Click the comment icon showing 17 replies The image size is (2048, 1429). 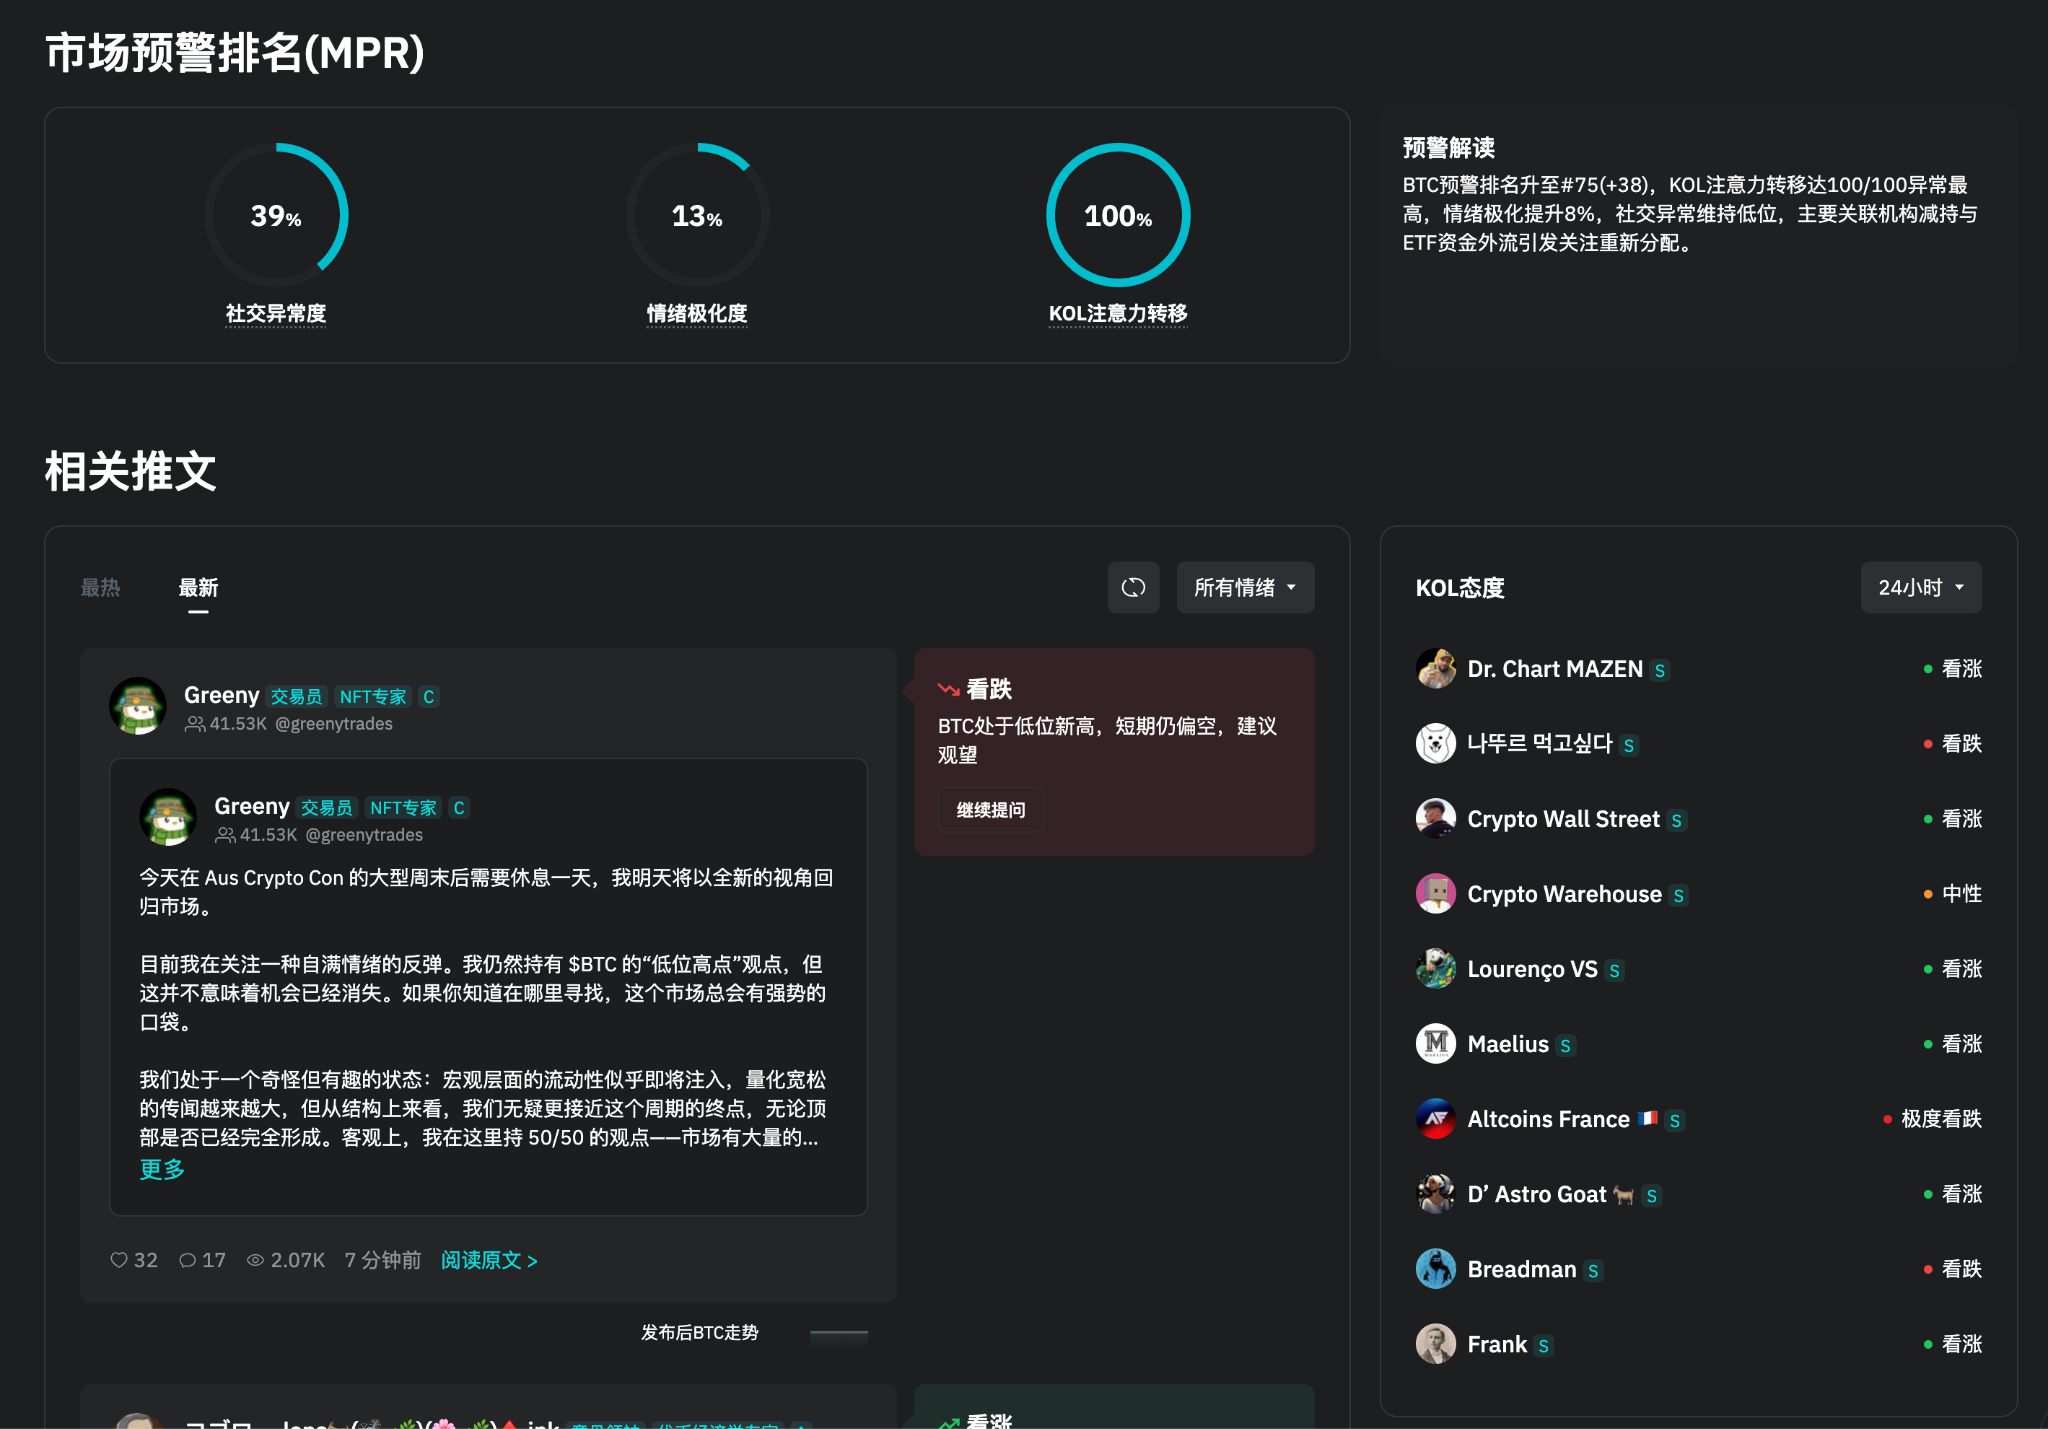(187, 1260)
